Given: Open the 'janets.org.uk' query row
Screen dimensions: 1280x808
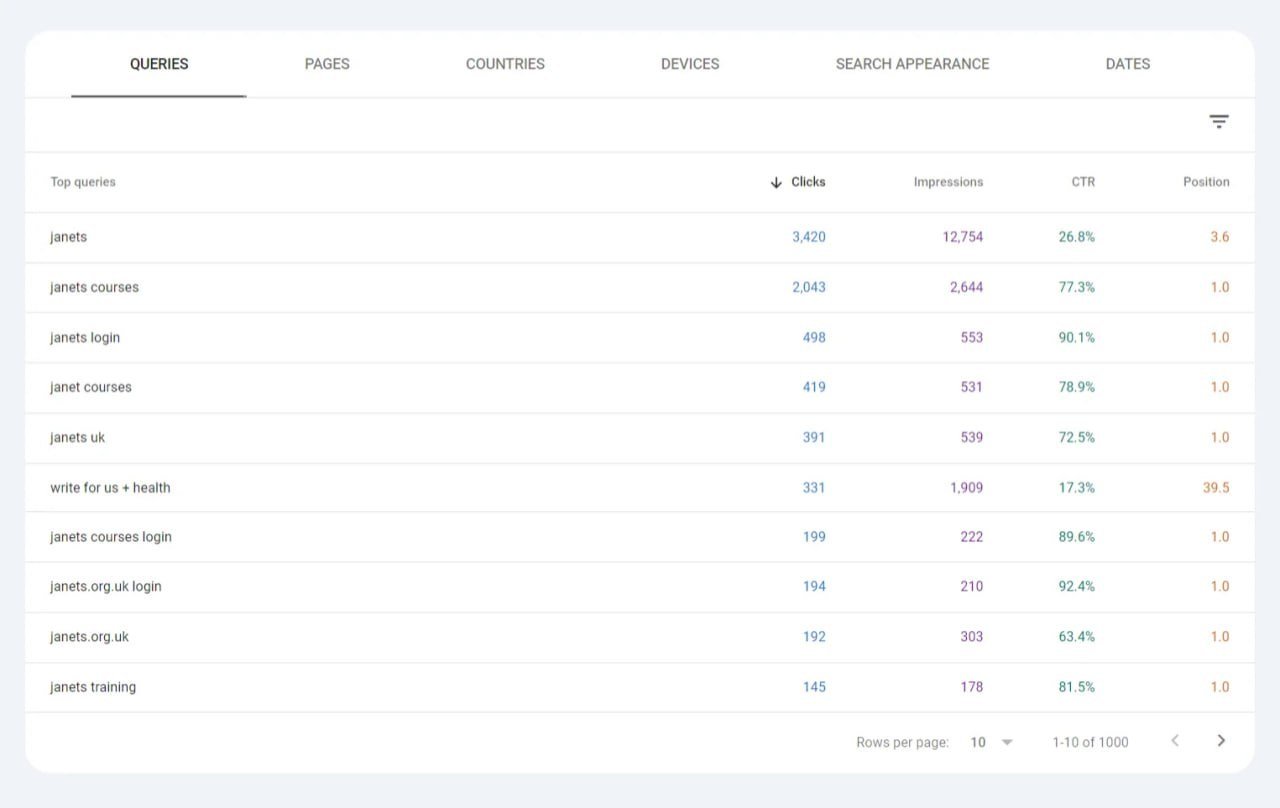Looking at the screenshot, I should point(640,637).
